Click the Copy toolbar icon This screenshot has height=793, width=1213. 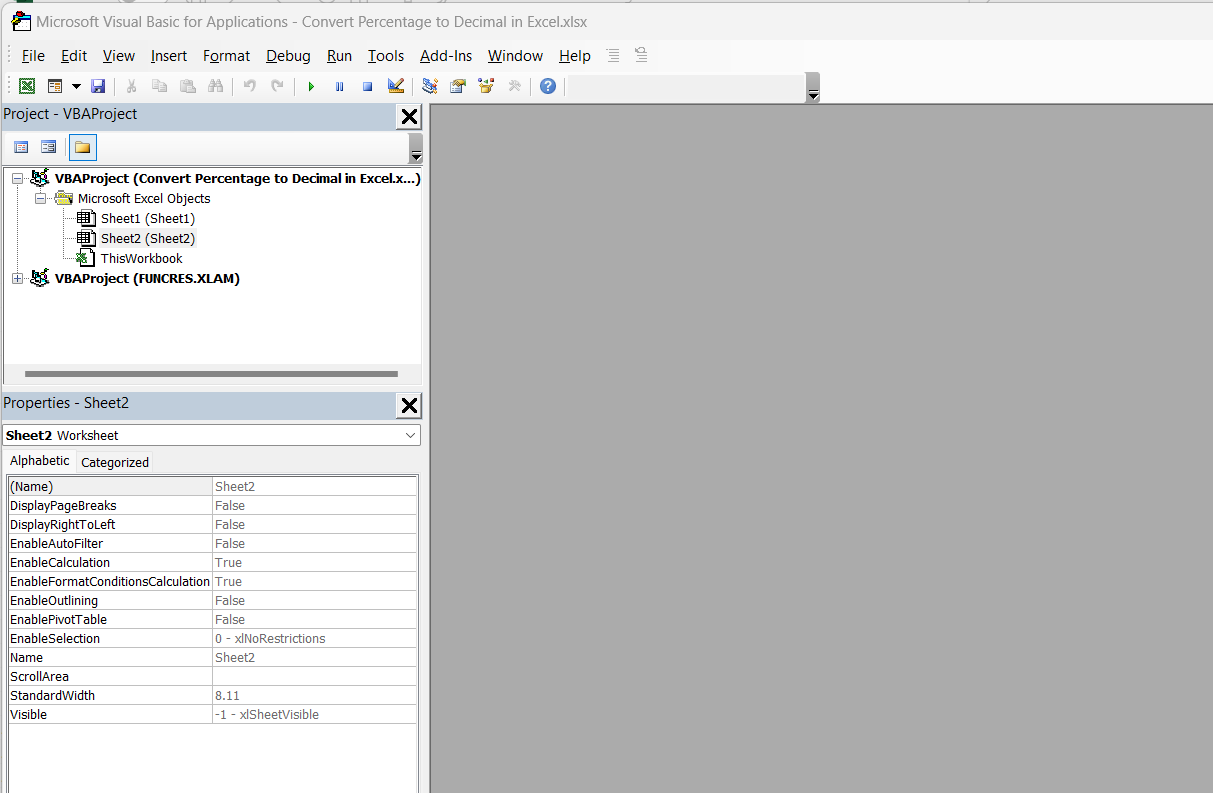pyautogui.click(x=159, y=87)
